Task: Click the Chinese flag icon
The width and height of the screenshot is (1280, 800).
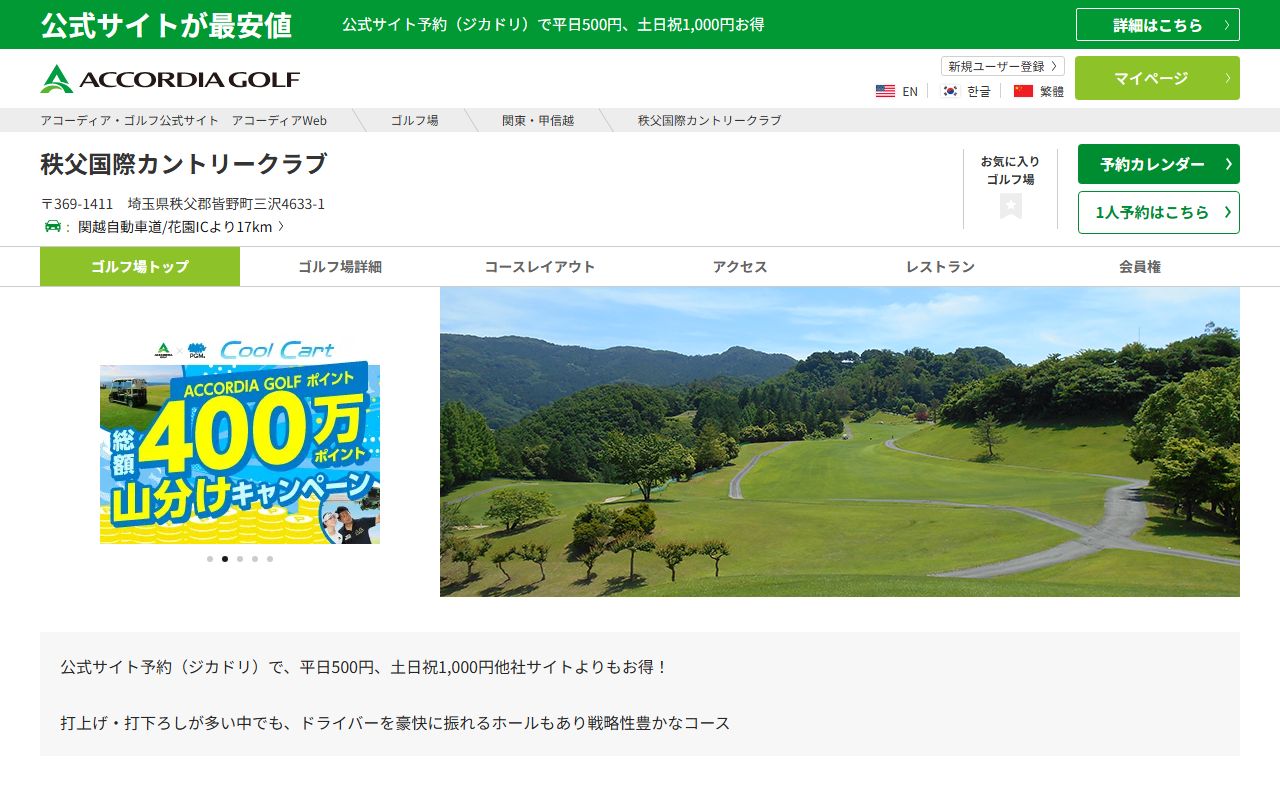Action: [x=1023, y=91]
